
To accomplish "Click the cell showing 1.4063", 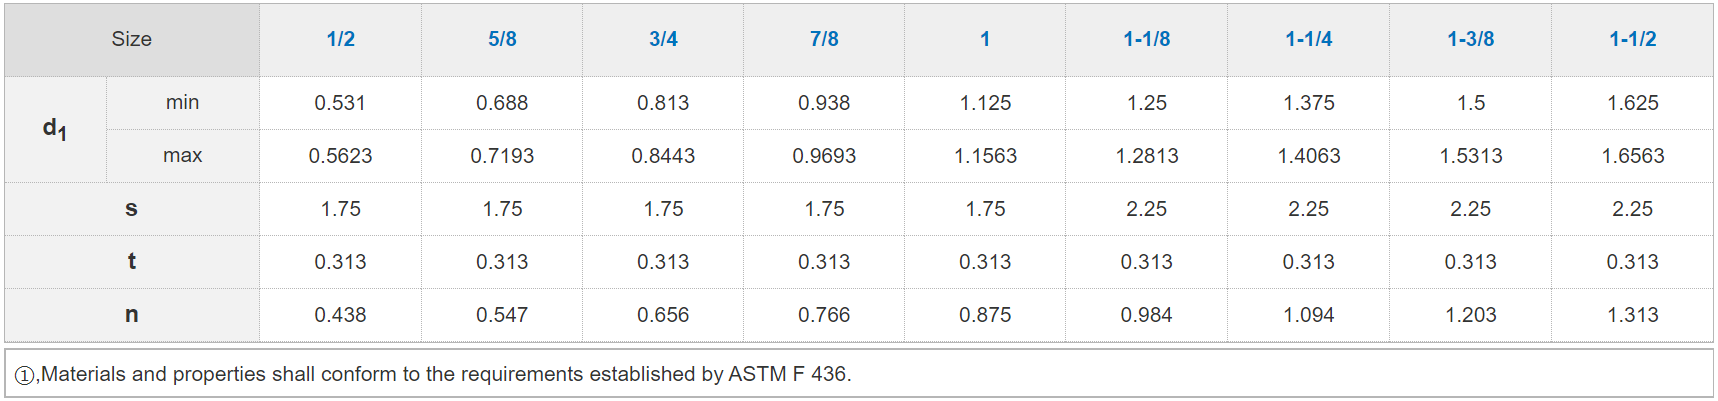I will click(1308, 156).
